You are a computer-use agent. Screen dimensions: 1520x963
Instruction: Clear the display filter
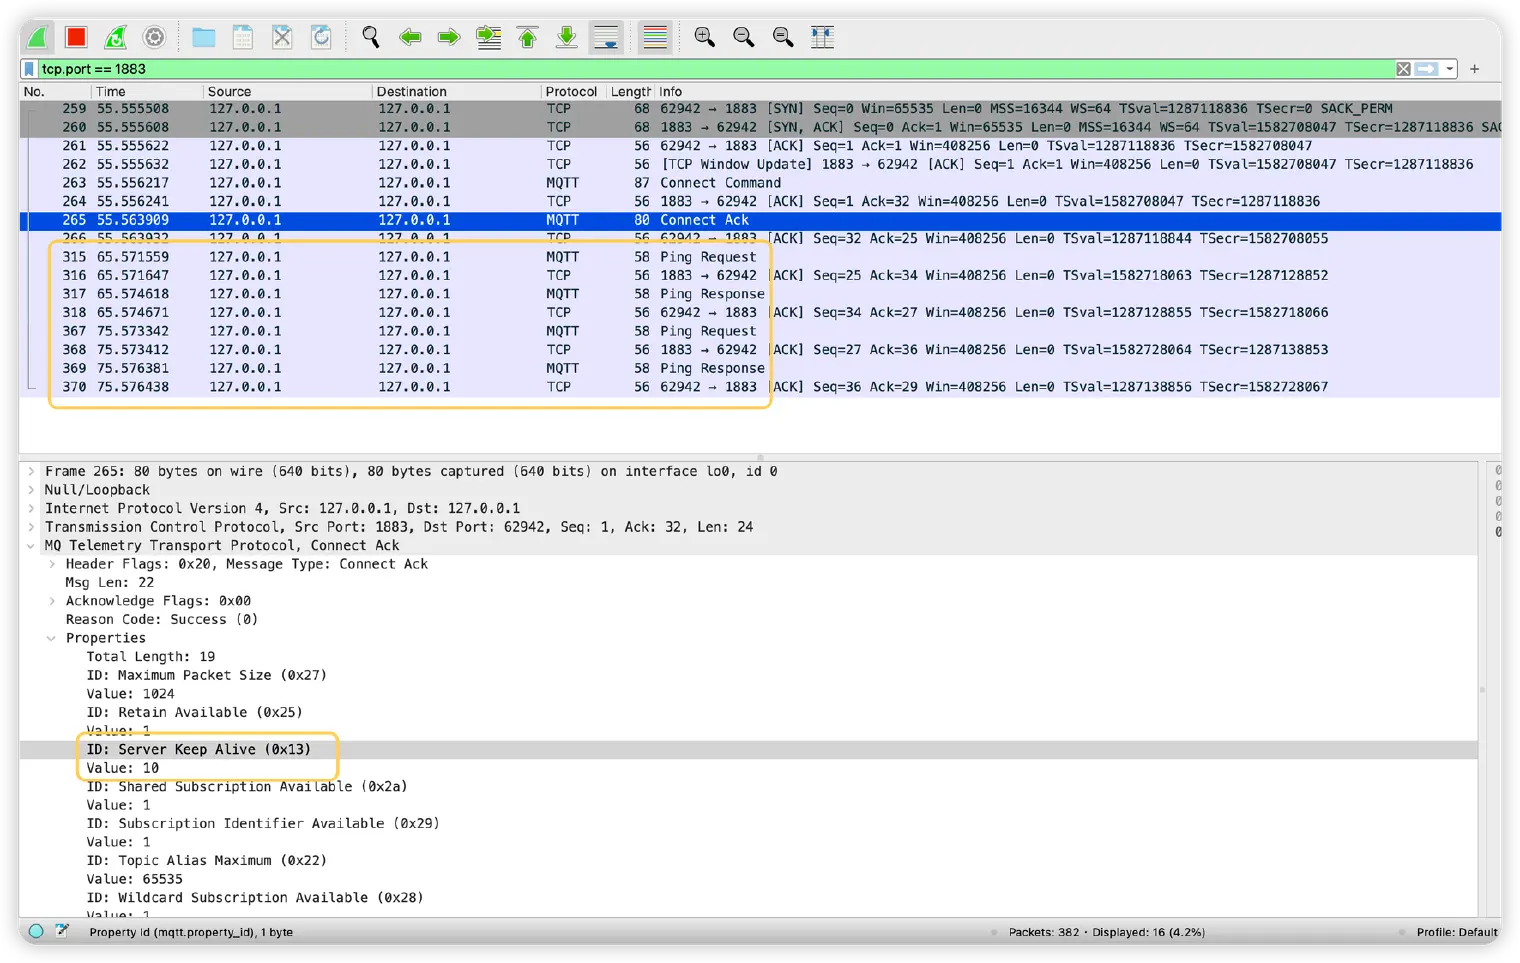point(1404,69)
